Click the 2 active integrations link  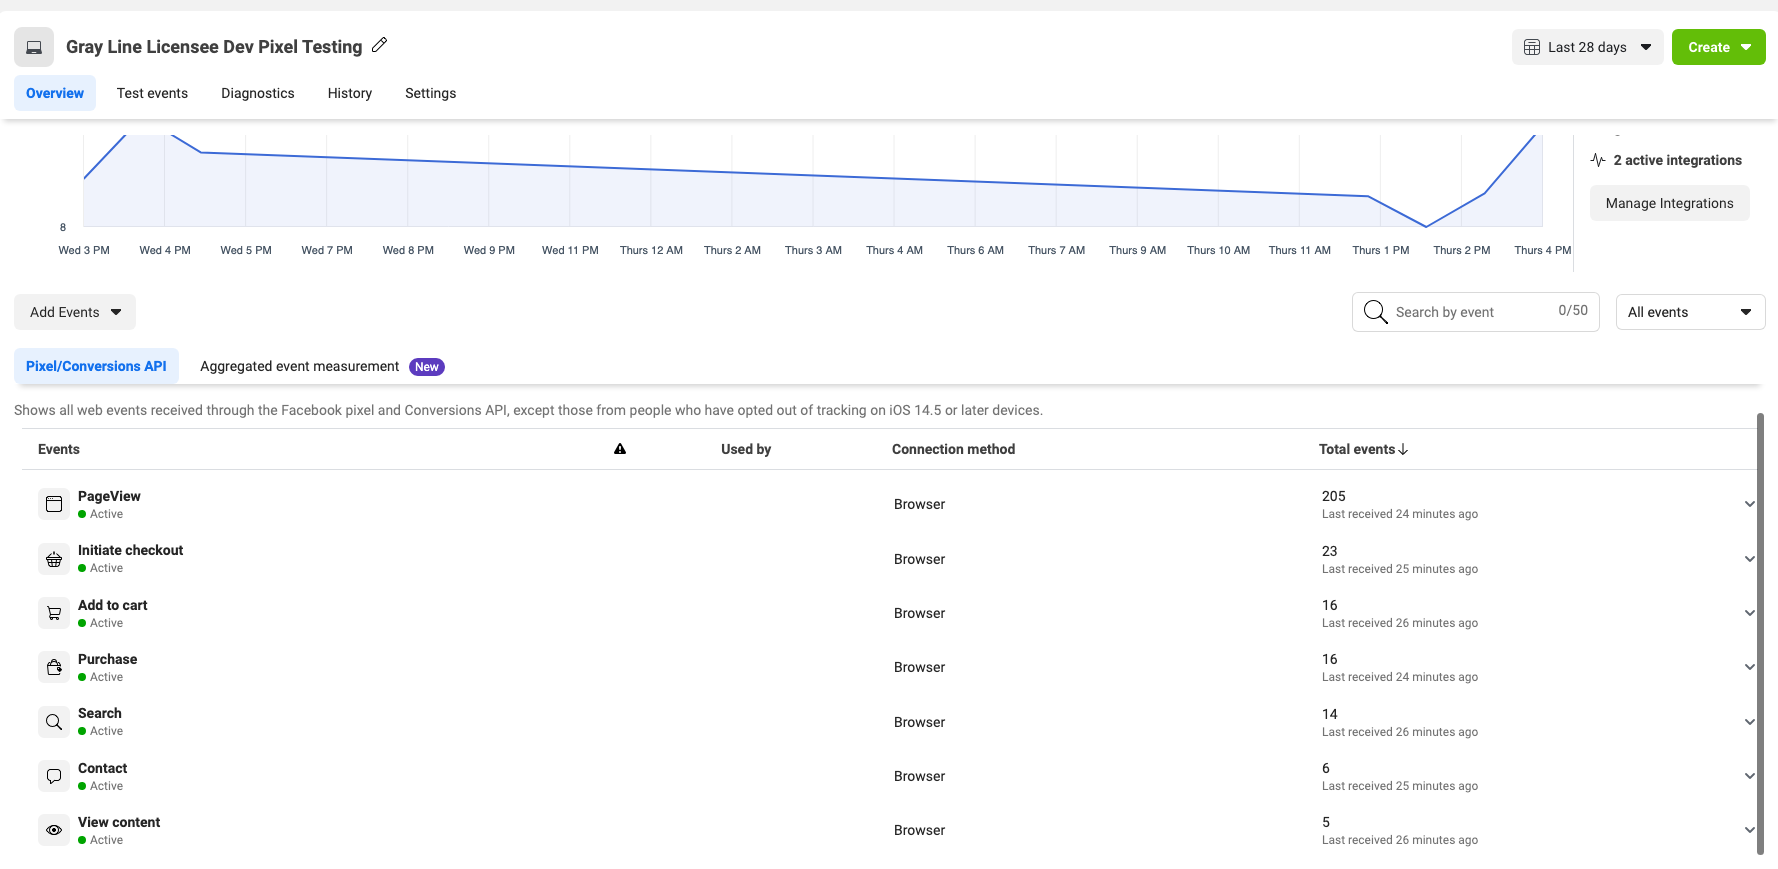click(1677, 160)
